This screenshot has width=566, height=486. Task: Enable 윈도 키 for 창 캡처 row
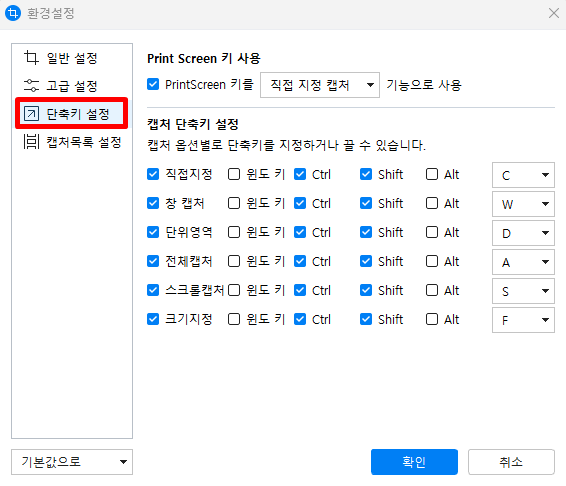(234, 203)
